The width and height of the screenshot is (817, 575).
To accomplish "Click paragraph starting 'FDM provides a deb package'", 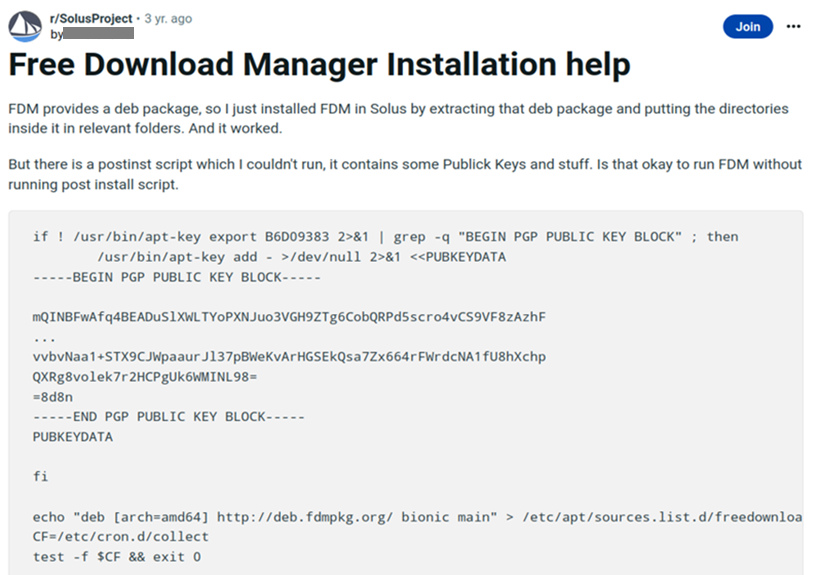I will click(399, 118).
